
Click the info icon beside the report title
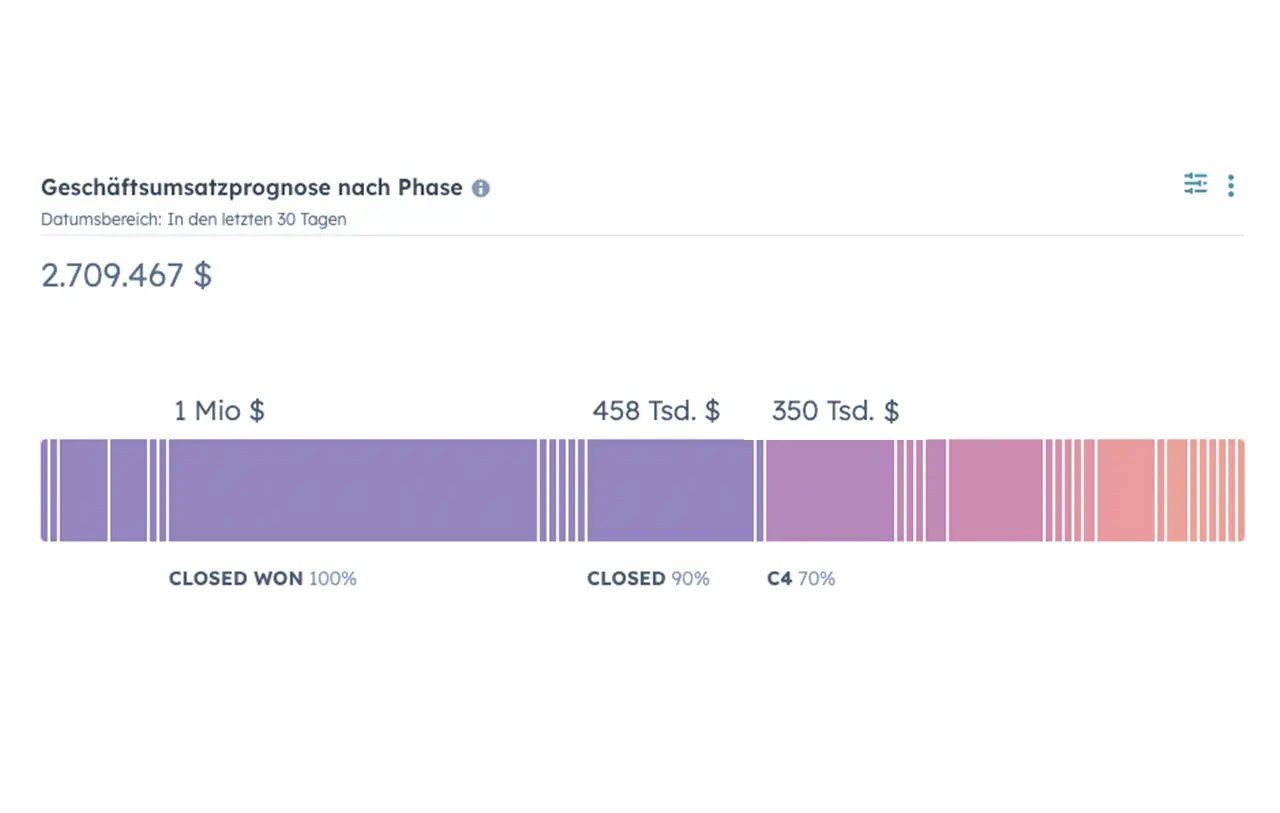[481, 188]
